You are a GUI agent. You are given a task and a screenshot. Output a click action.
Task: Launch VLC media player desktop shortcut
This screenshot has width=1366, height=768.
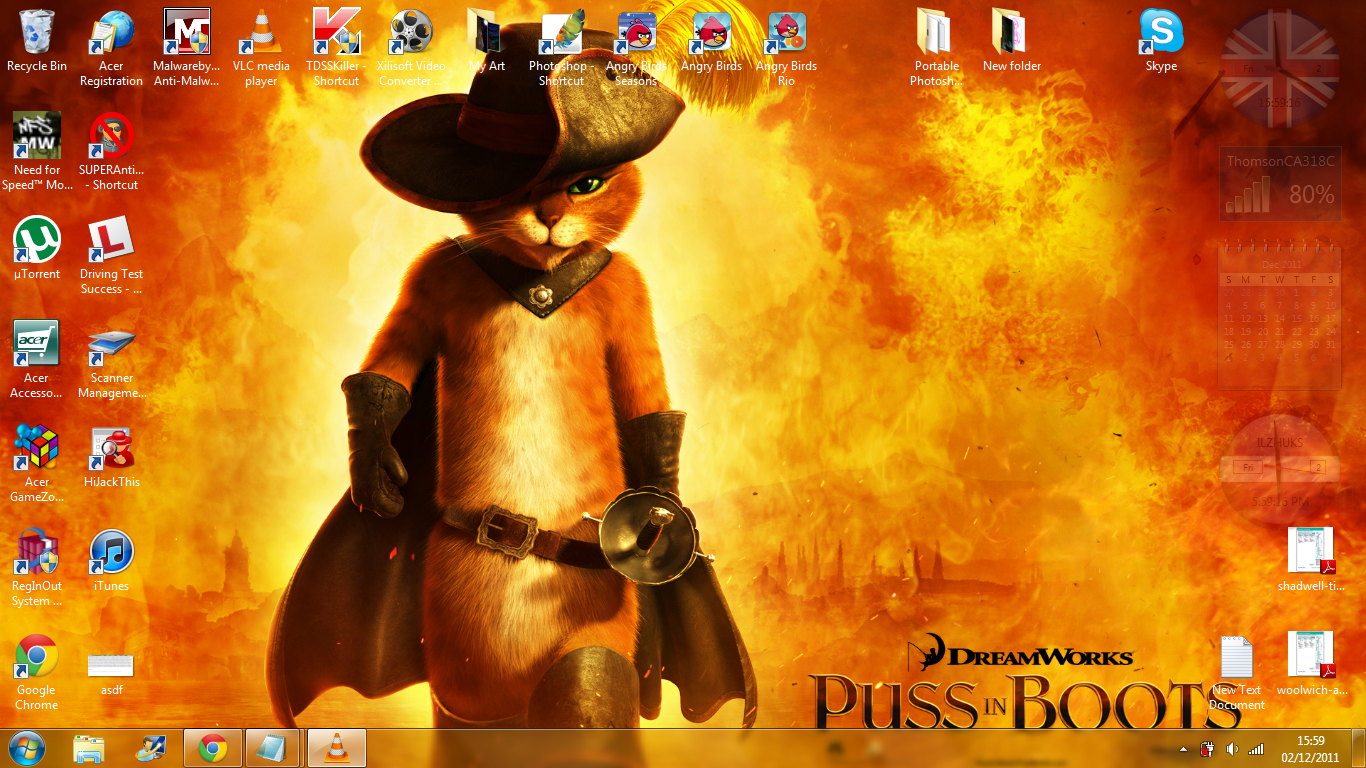(261, 33)
